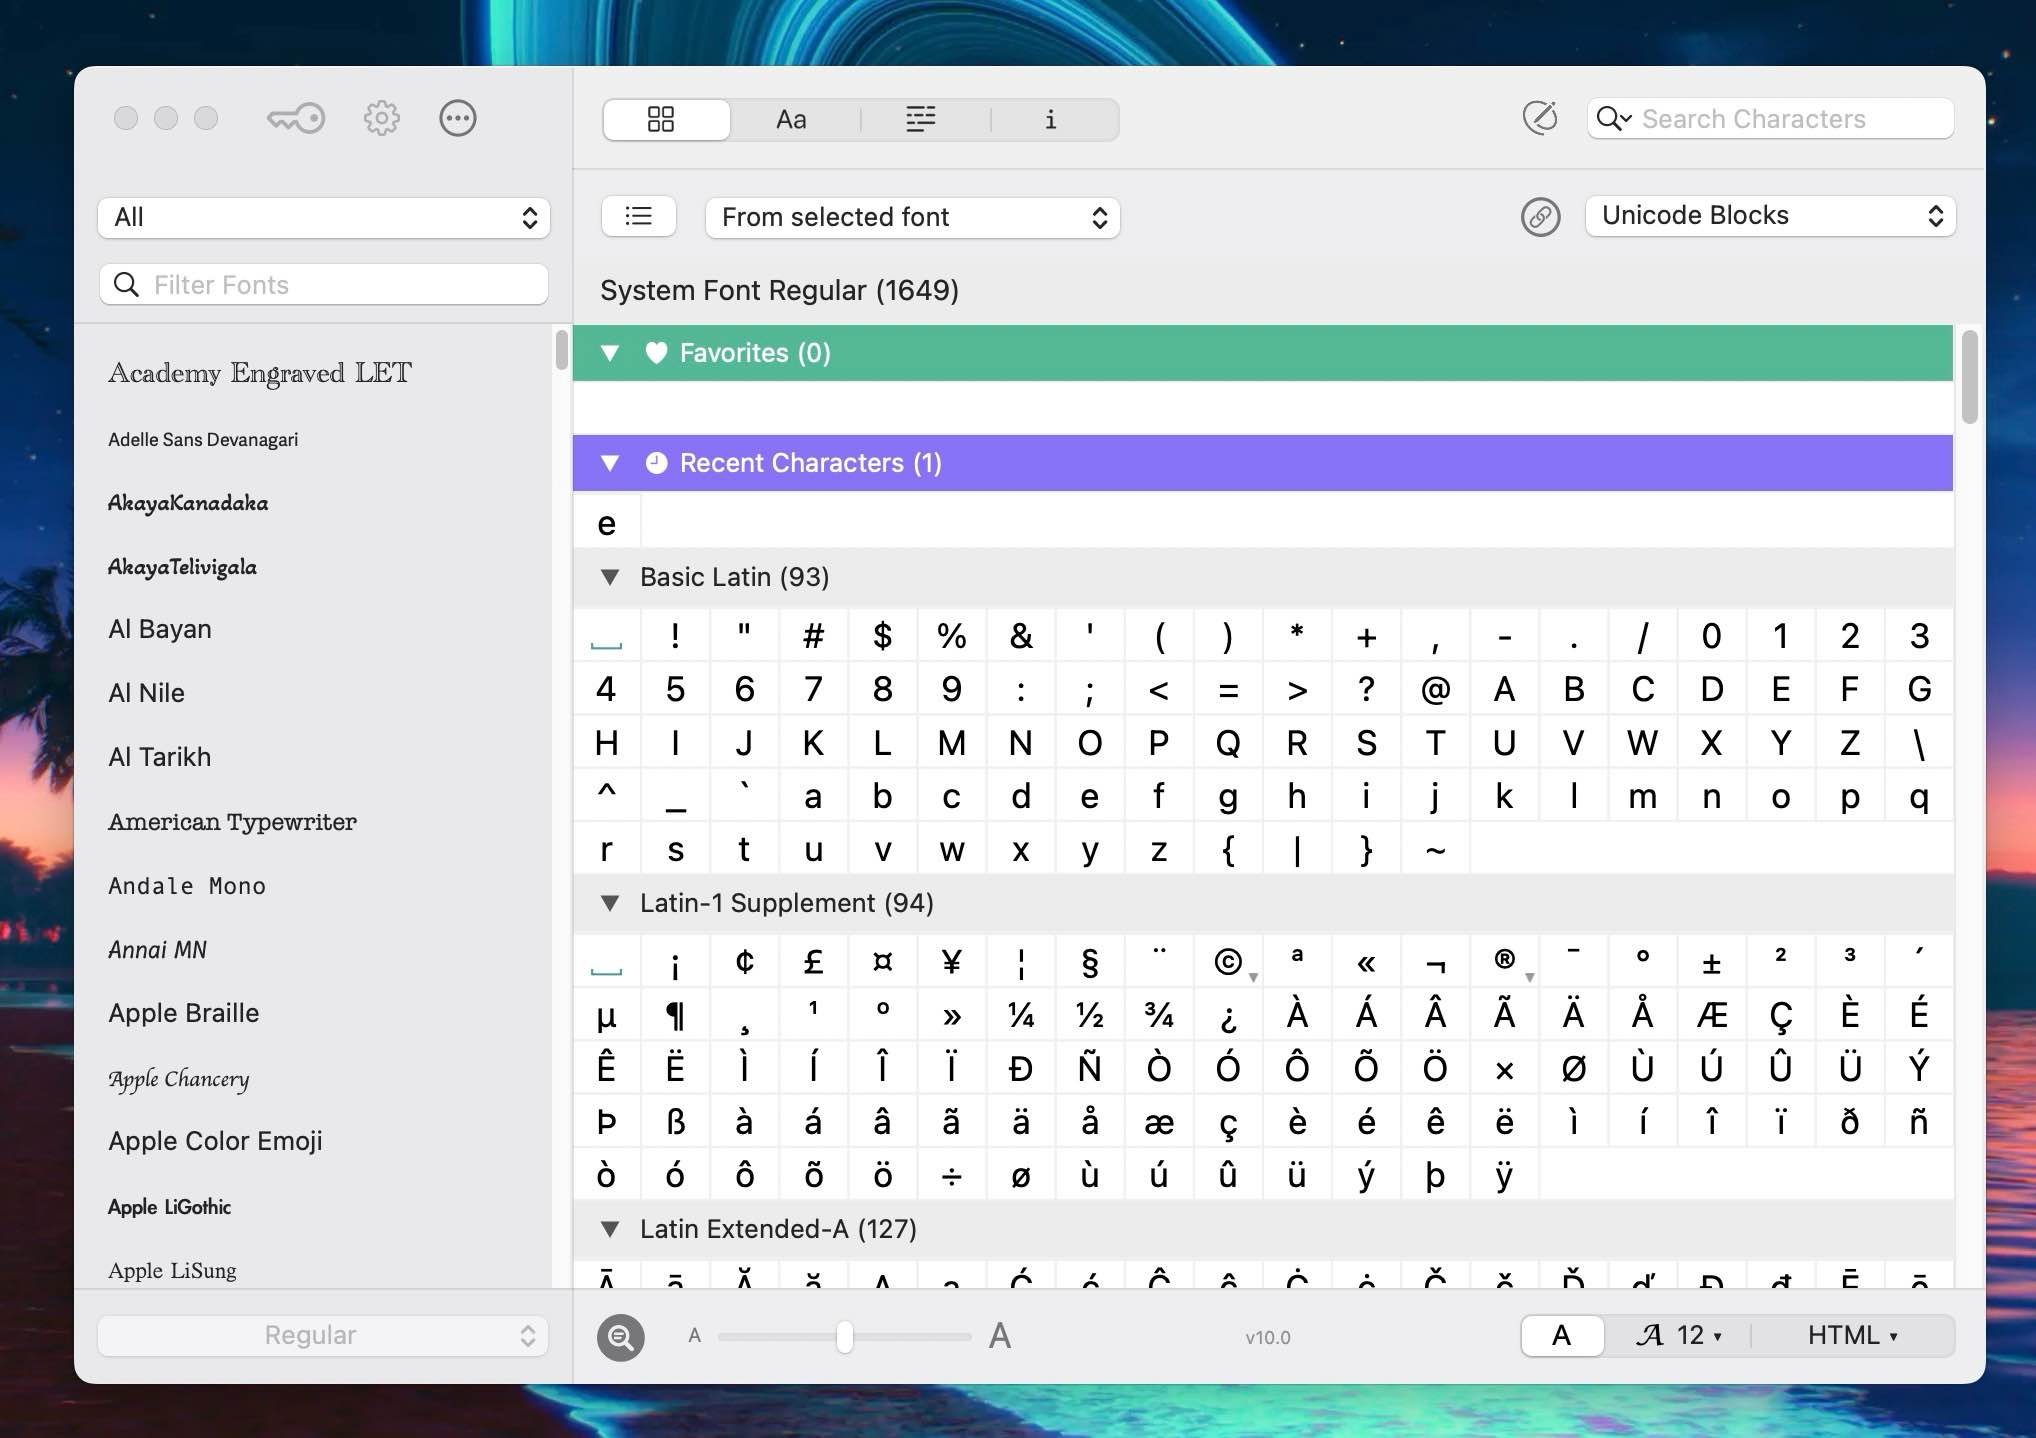Open the ellipsis more-options menu

point(458,119)
